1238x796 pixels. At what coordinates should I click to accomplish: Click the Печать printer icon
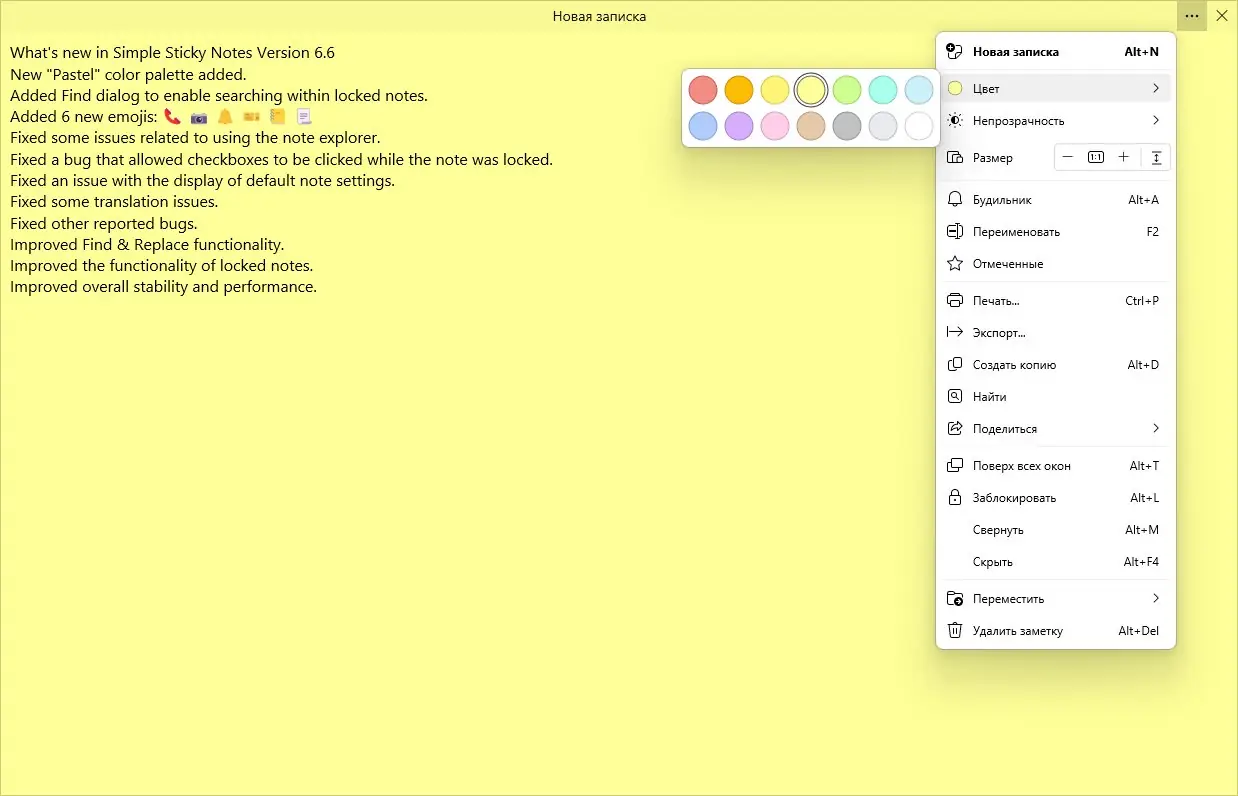click(x=954, y=301)
